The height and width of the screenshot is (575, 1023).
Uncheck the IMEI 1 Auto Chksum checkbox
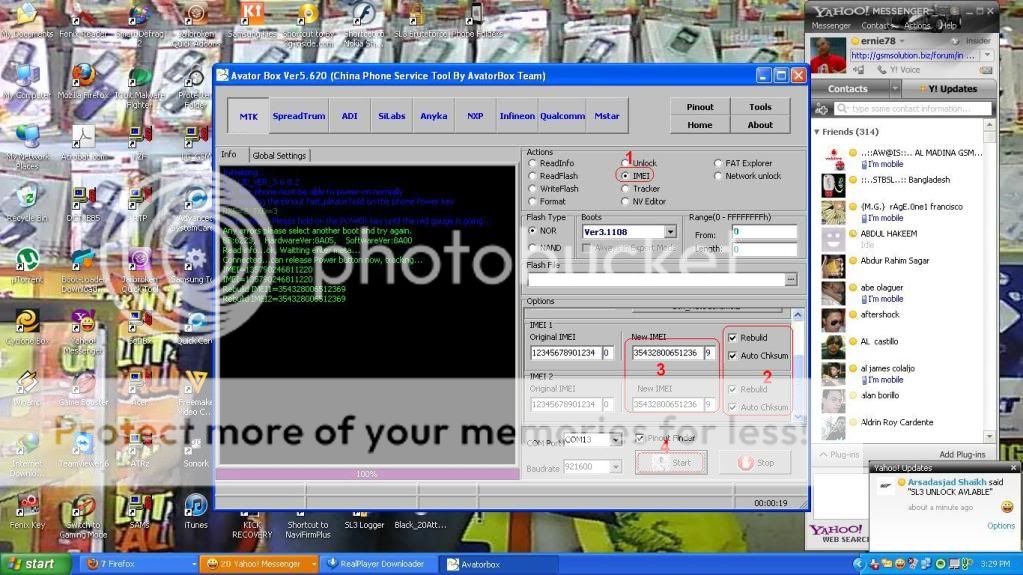733,356
